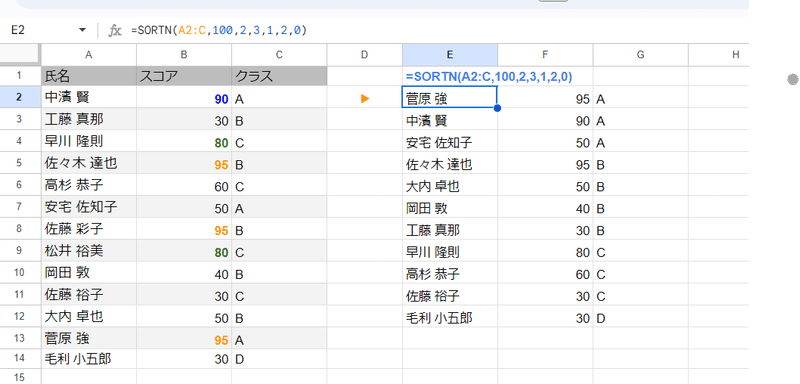The height and width of the screenshot is (384, 800).
Task: Select row 1 header
Action: 20,76
